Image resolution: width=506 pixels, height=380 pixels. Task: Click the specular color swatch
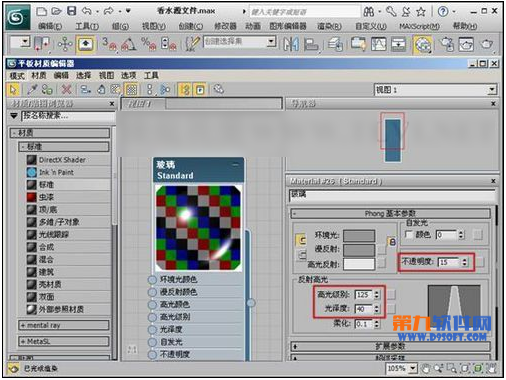[x=359, y=264]
